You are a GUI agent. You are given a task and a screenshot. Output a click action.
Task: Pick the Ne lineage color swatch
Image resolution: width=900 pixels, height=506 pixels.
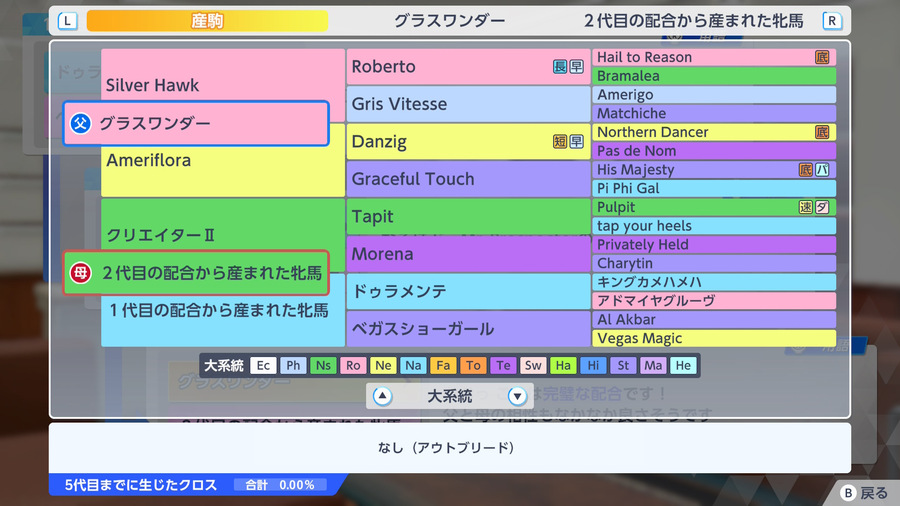tap(383, 365)
